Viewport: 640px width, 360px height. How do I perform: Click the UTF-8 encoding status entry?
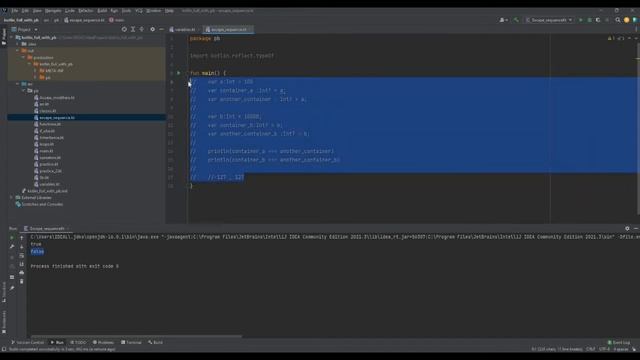coord(604,349)
